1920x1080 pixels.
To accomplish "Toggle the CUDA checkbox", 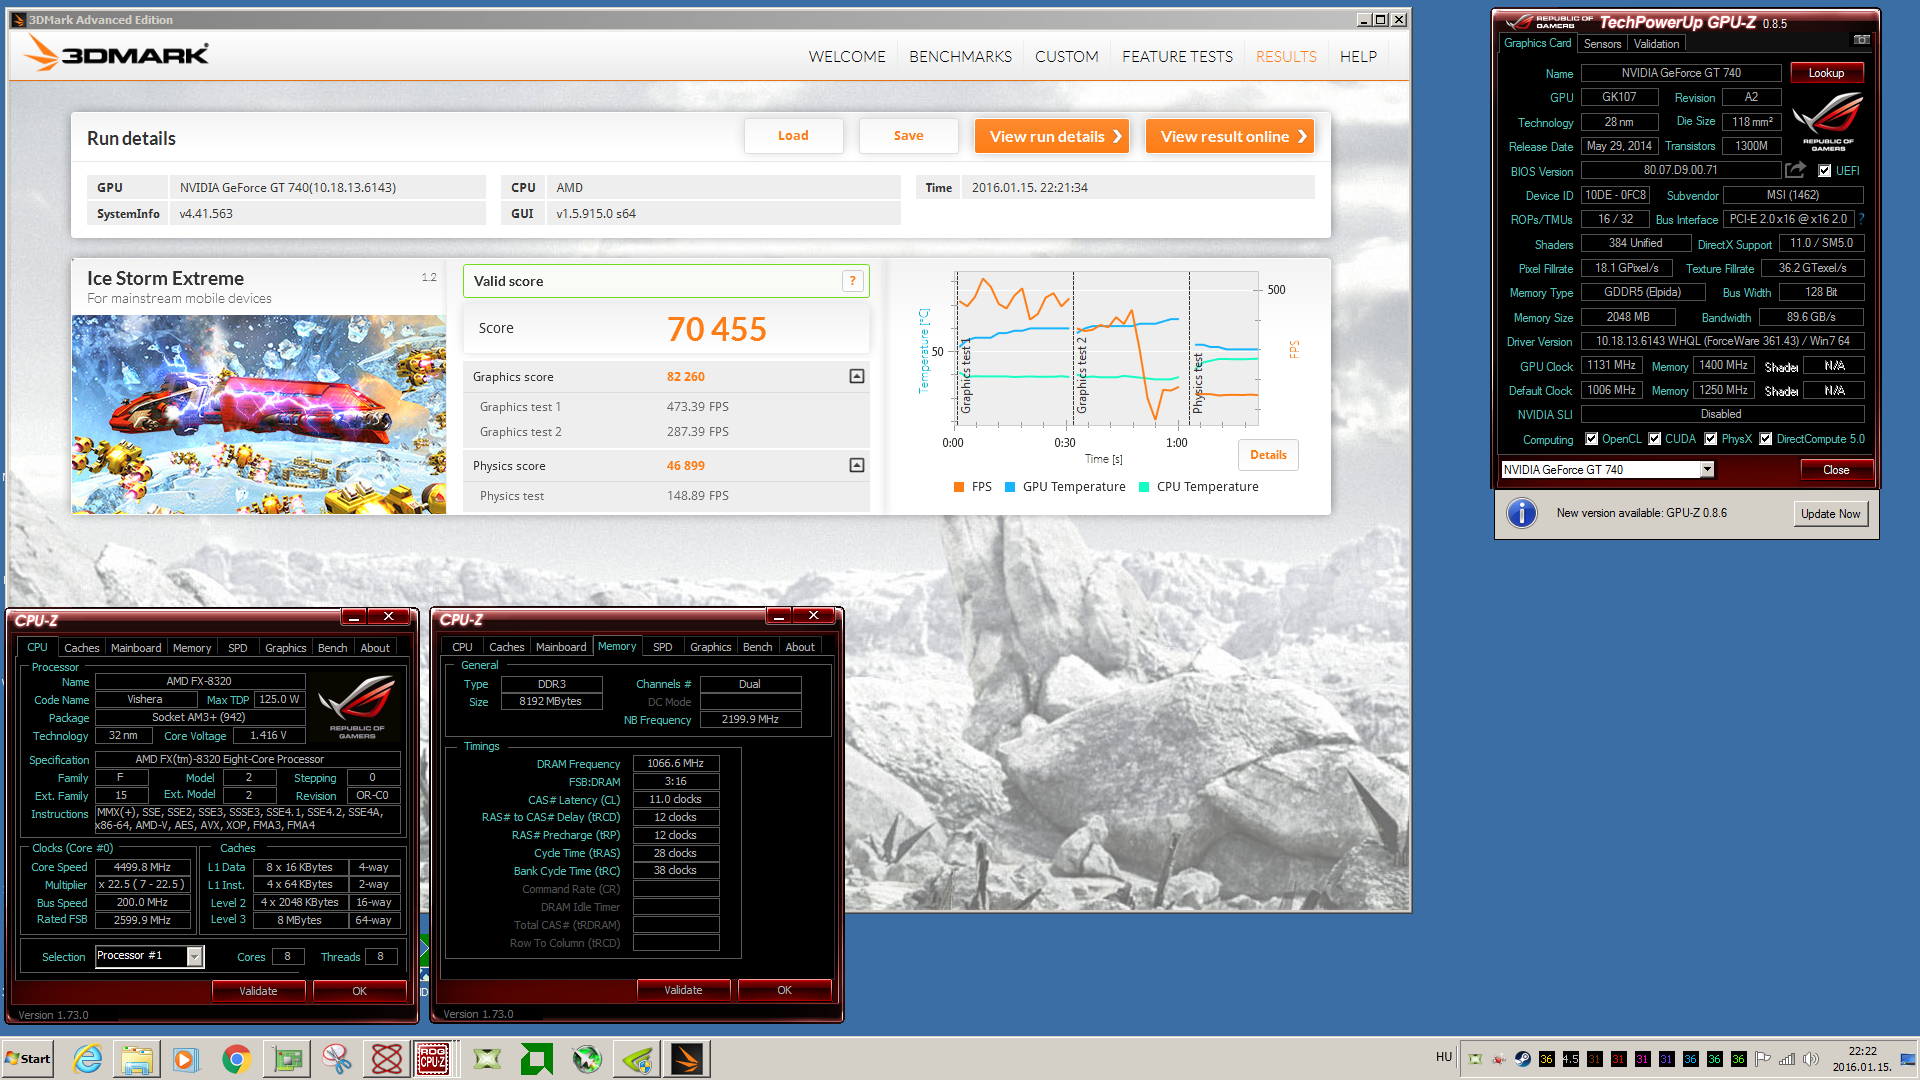I will [x=1655, y=439].
